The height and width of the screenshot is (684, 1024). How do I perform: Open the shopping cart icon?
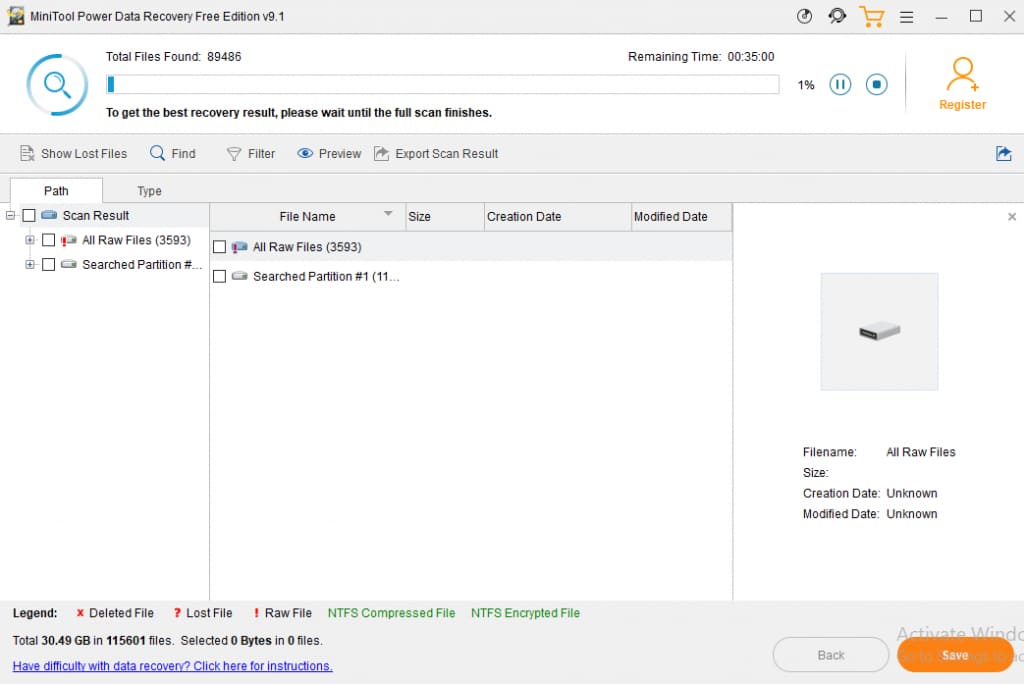(x=872, y=16)
